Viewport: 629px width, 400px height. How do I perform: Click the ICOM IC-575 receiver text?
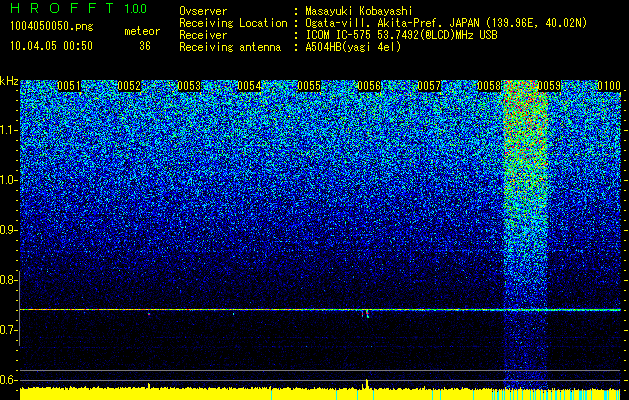401,35
